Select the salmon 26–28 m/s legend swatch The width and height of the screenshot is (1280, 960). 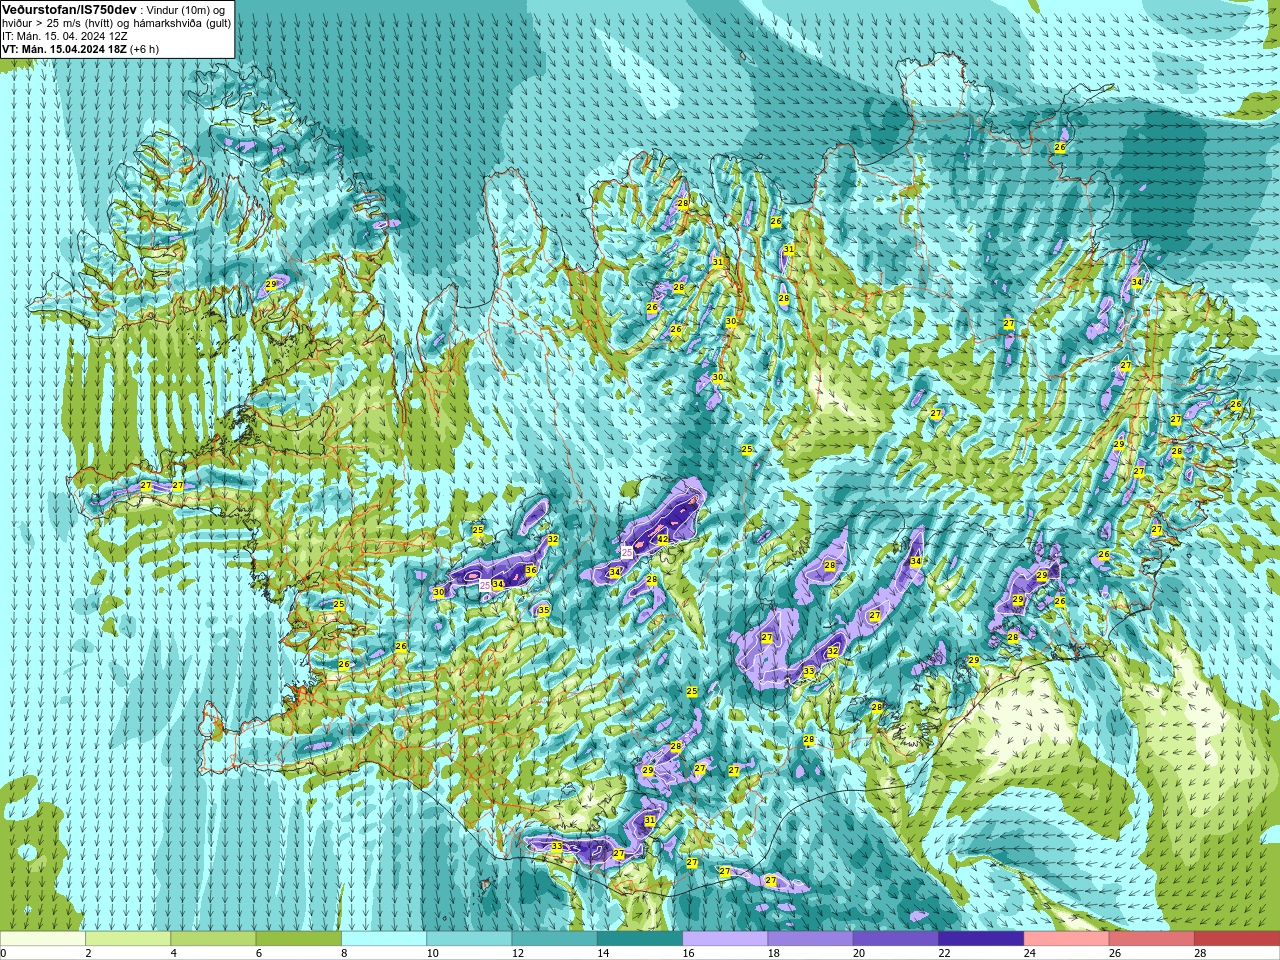pyautogui.click(x=1152, y=939)
